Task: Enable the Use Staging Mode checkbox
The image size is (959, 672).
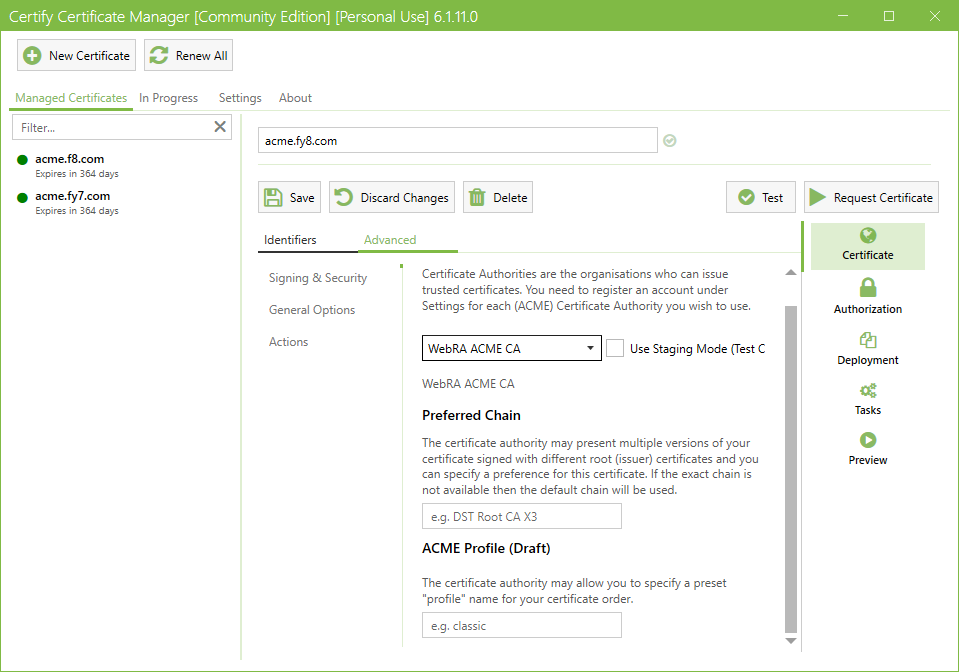Action: point(615,349)
